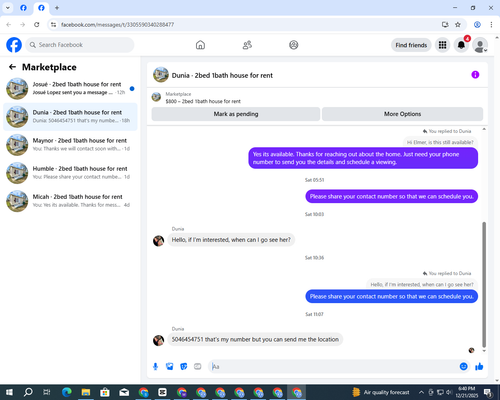This screenshot has width=500, height=400.
Task: Open Maynor 2bed 1bath conversation
Action: tap(70, 145)
